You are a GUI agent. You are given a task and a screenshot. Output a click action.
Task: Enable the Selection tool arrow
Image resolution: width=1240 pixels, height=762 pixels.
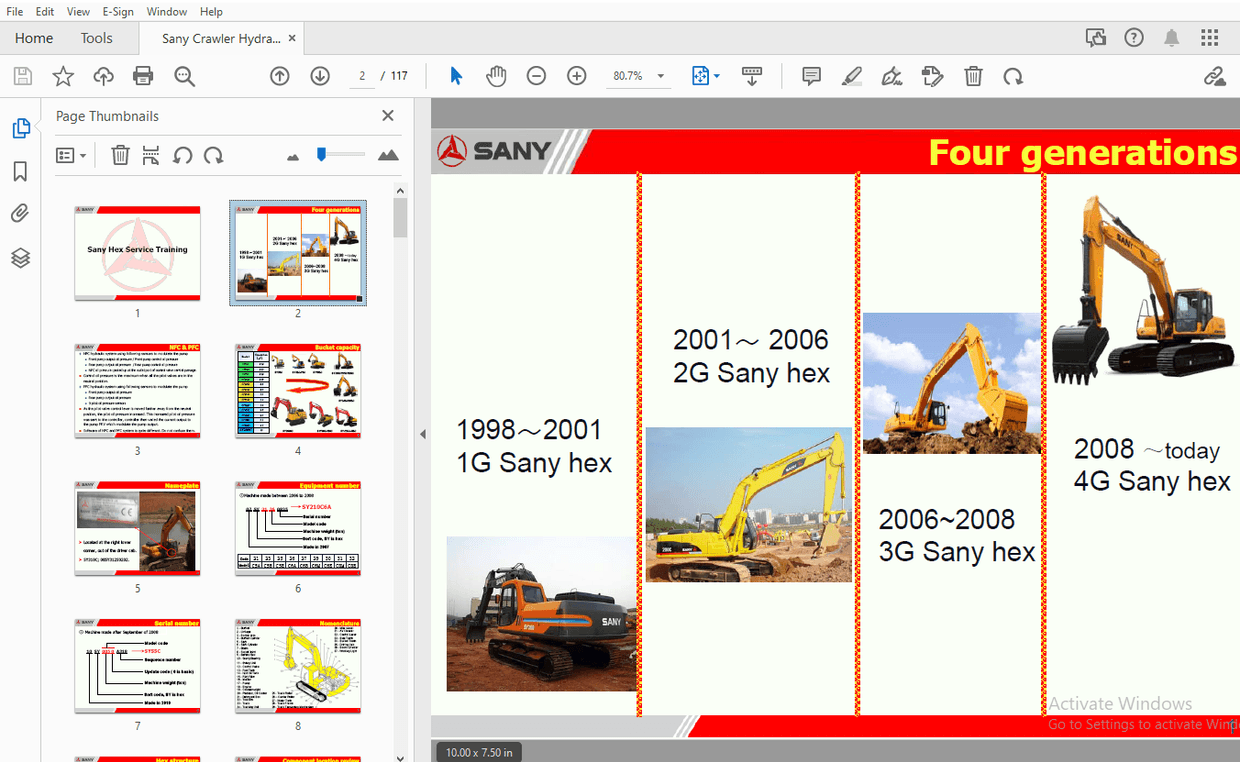click(455, 75)
